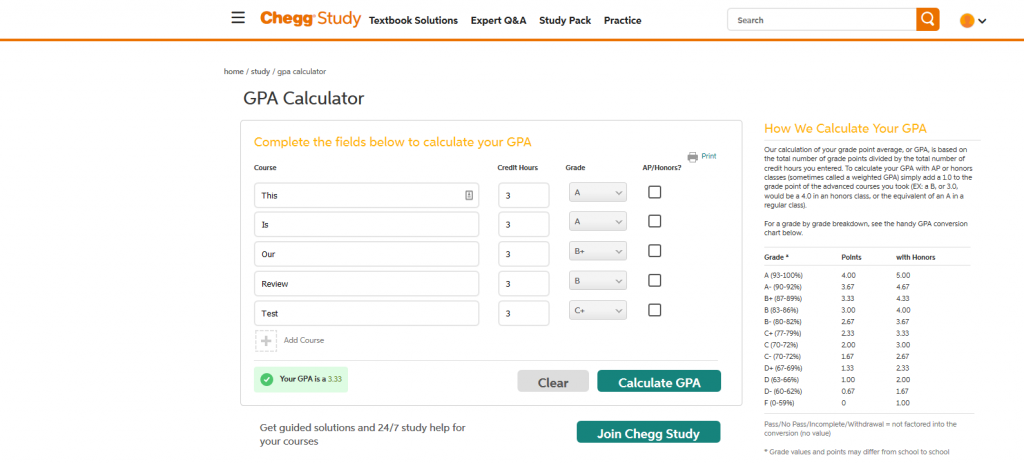Enable AP/Honors for the 'Our' course
1024x464 pixels.
click(654, 251)
